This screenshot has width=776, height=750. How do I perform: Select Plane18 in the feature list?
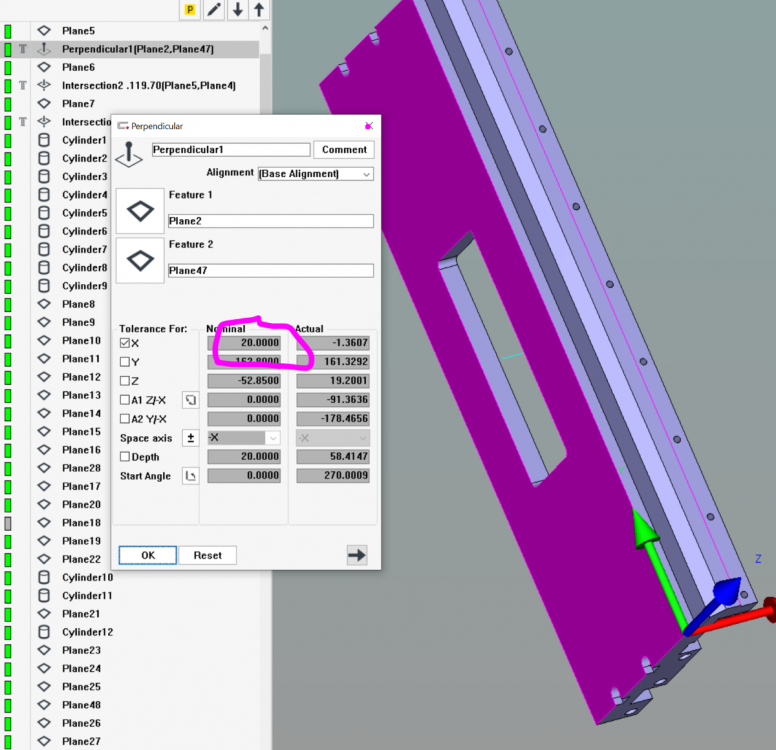pos(81,523)
